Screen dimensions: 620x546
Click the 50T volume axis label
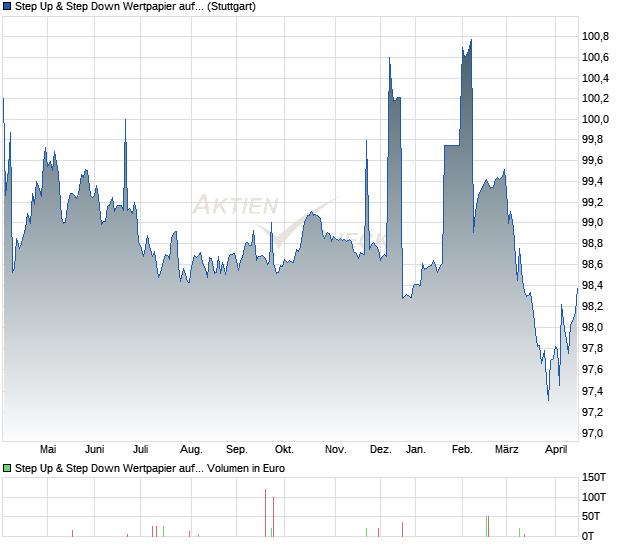[591, 516]
